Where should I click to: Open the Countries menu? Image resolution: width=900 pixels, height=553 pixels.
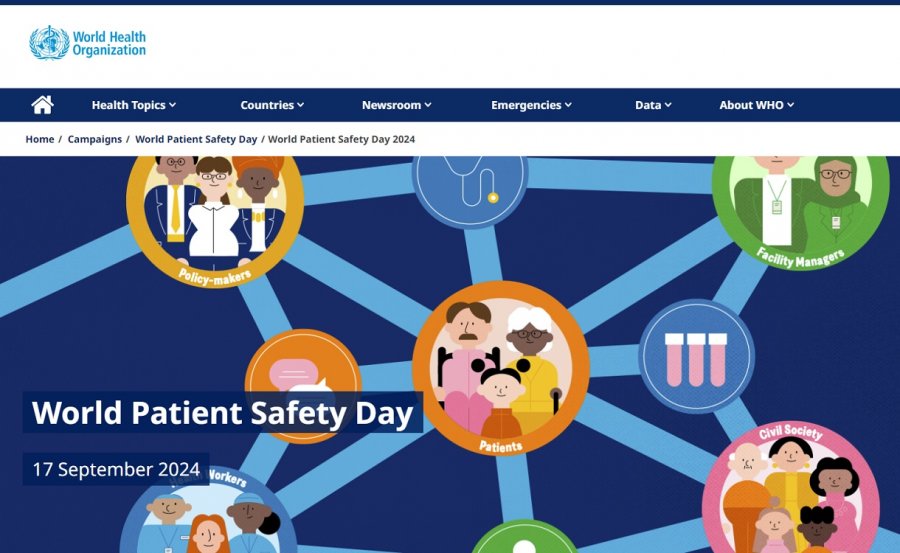point(272,105)
